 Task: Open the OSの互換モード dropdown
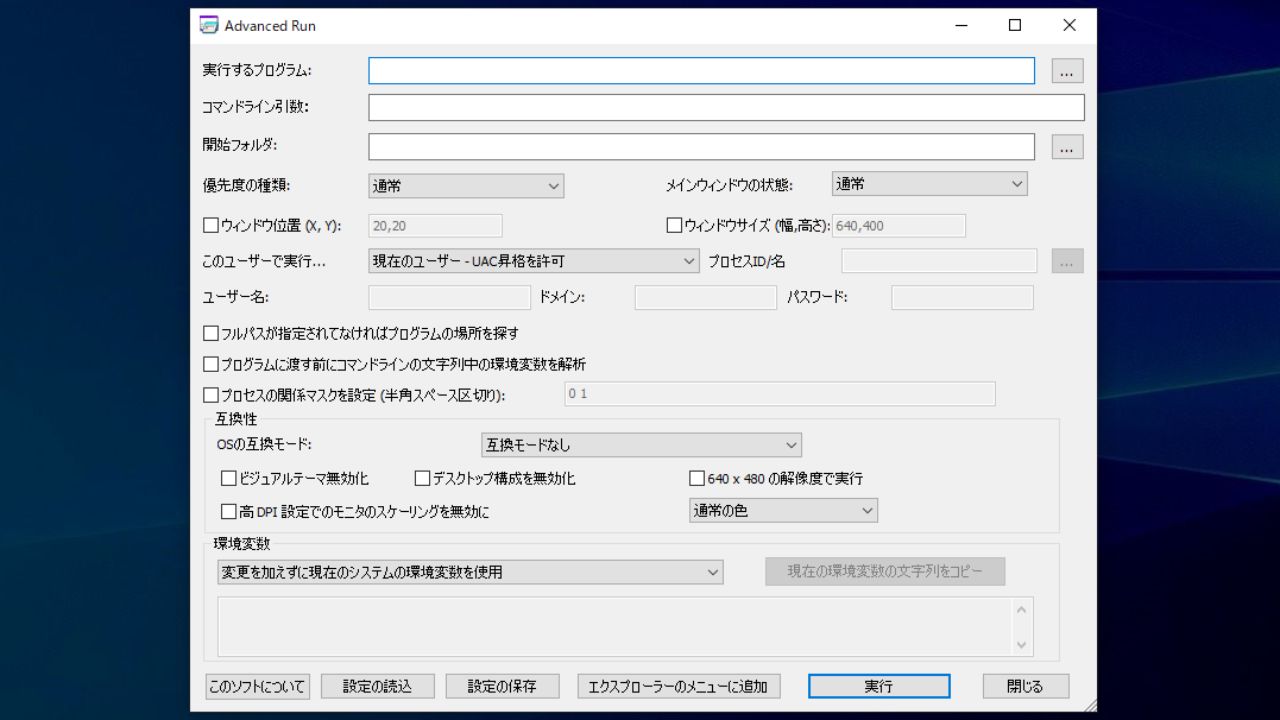[x=641, y=445]
